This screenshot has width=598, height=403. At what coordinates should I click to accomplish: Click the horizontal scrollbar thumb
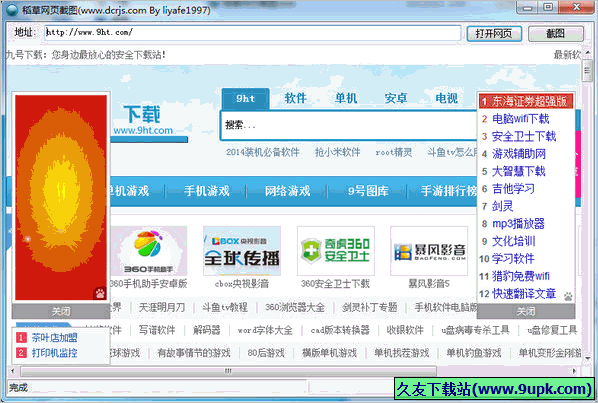pyautogui.click(x=228, y=371)
